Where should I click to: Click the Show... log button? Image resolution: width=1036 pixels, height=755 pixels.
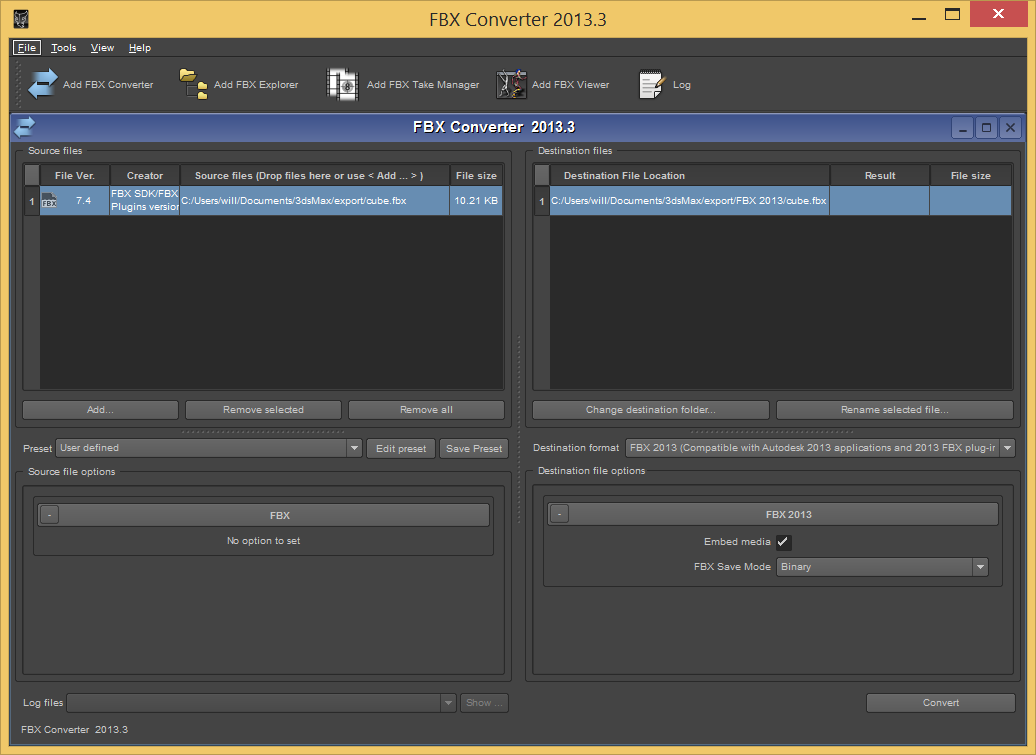(x=484, y=703)
